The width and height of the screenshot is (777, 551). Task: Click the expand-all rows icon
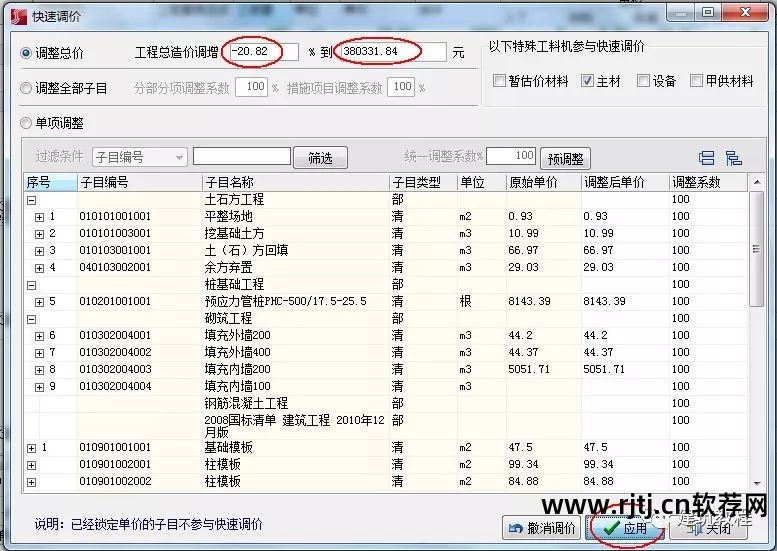click(x=706, y=158)
